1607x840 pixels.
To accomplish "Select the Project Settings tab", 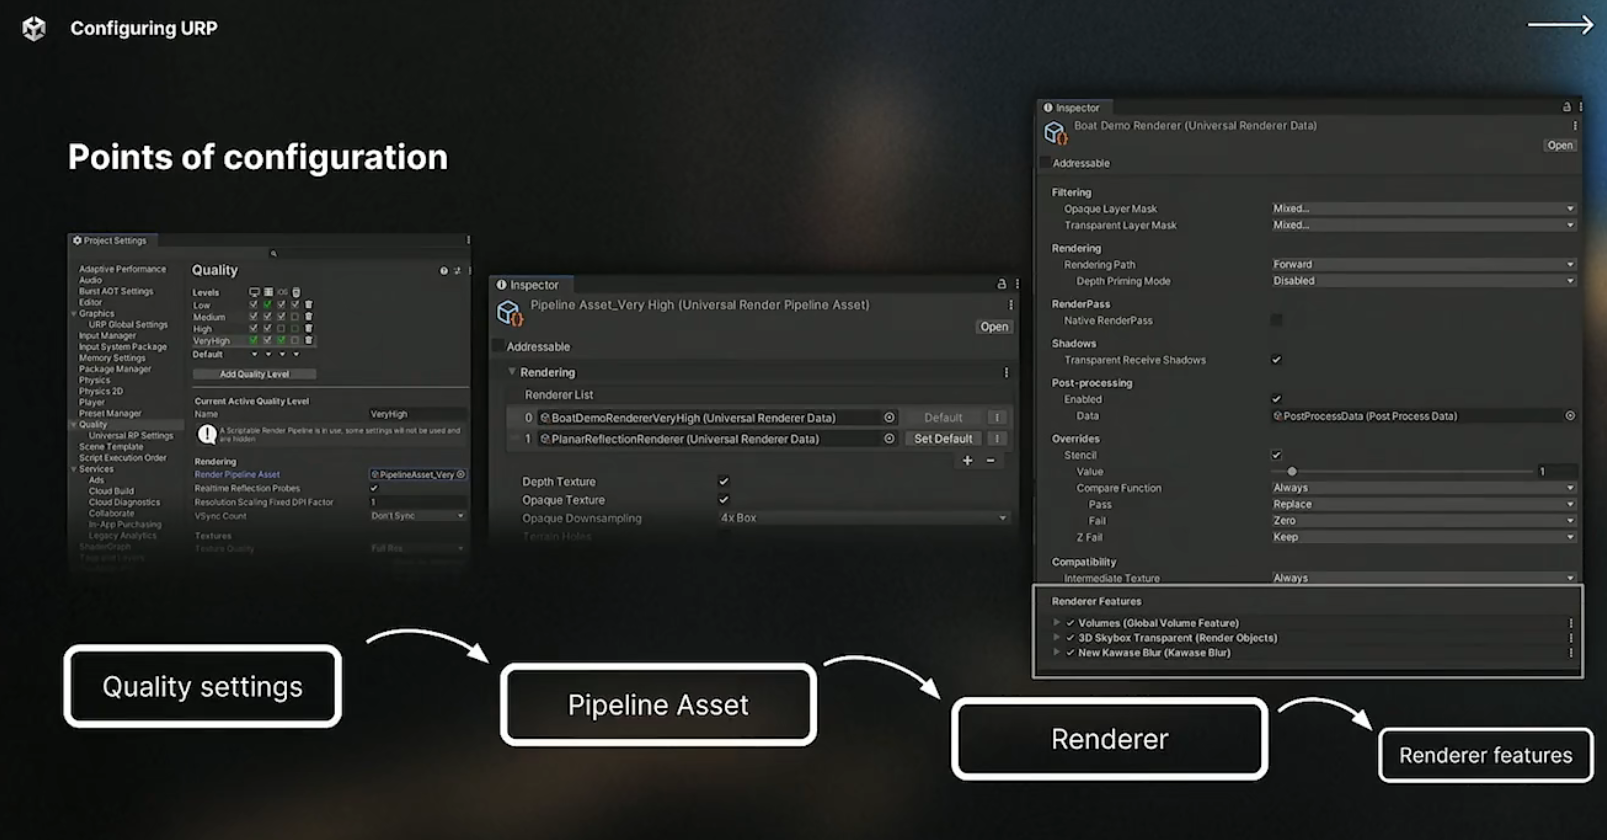I will [110, 241].
